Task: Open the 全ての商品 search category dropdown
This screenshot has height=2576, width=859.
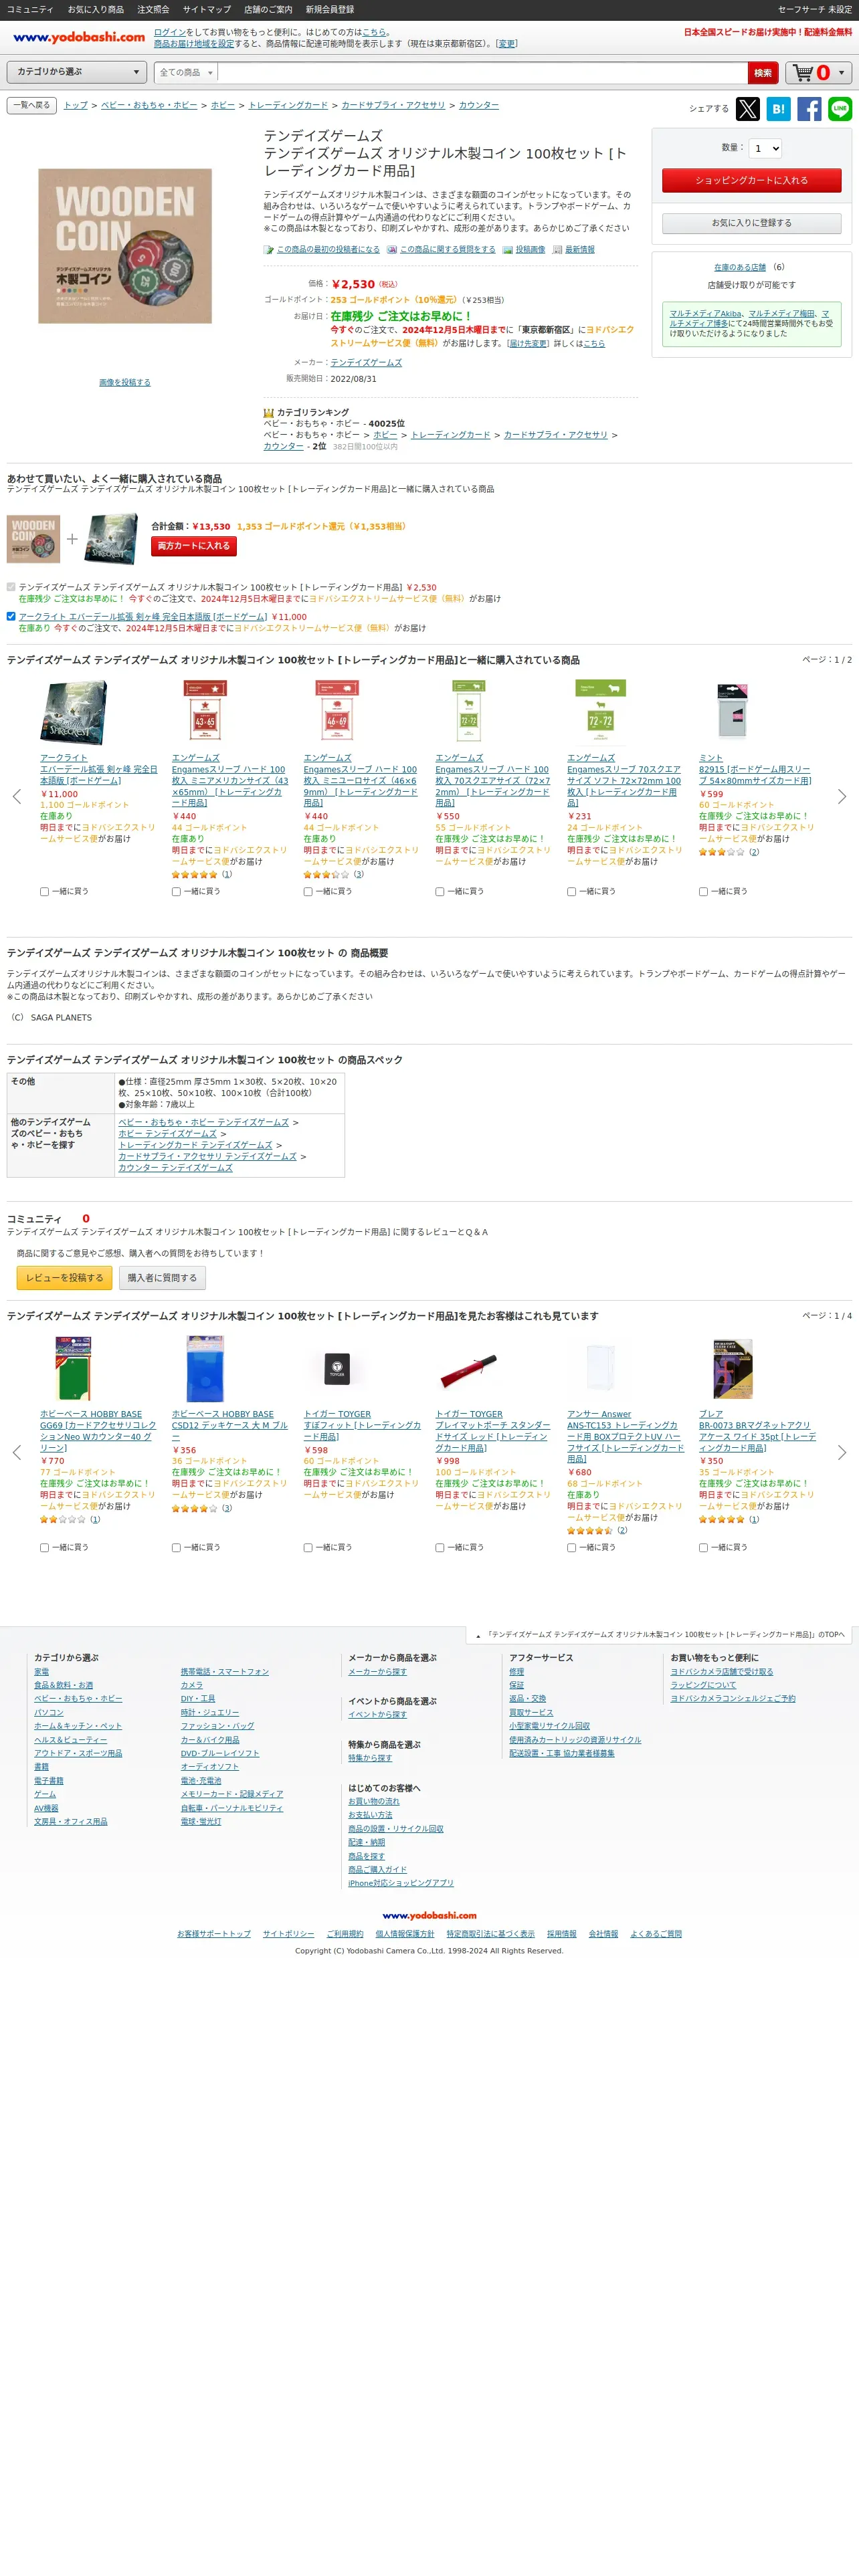Action: [x=185, y=73]
